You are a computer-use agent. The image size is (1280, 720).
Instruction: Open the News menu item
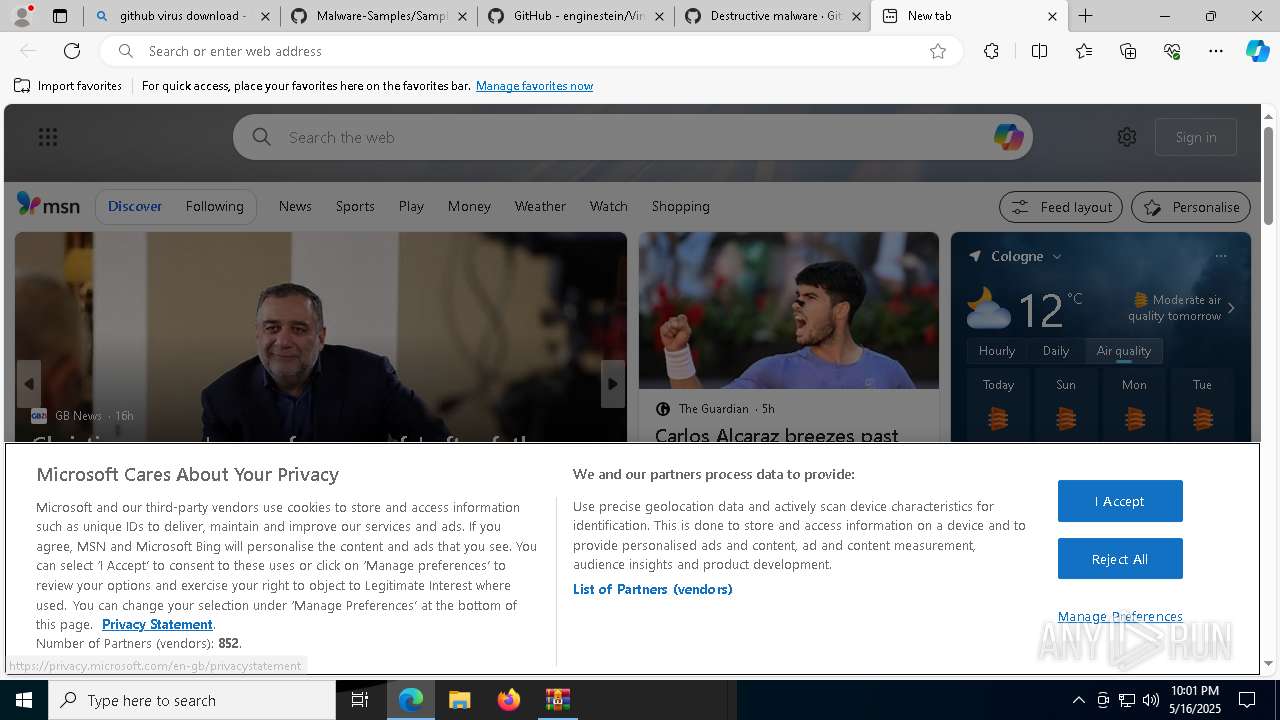coord(295,206)
